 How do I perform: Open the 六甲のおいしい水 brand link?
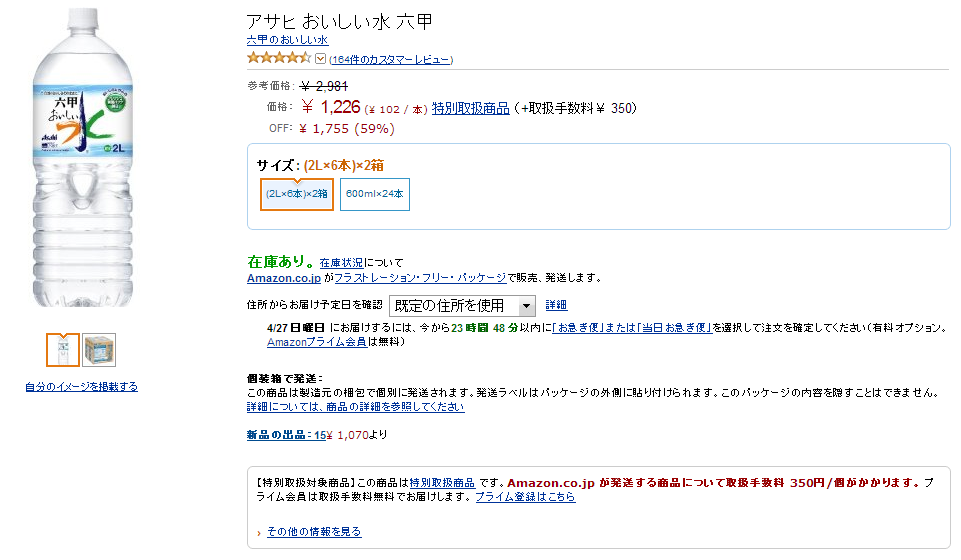[287, 40]
